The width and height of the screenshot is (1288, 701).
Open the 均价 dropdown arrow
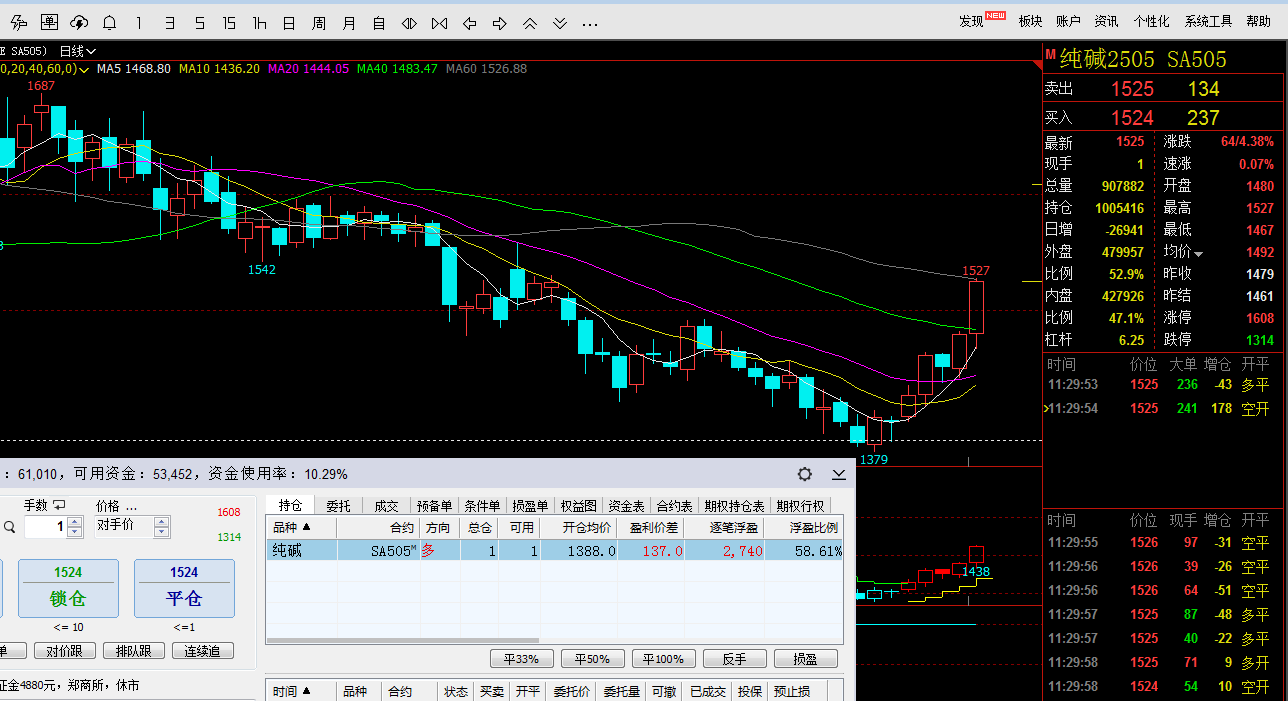(x=1198, y=253)
